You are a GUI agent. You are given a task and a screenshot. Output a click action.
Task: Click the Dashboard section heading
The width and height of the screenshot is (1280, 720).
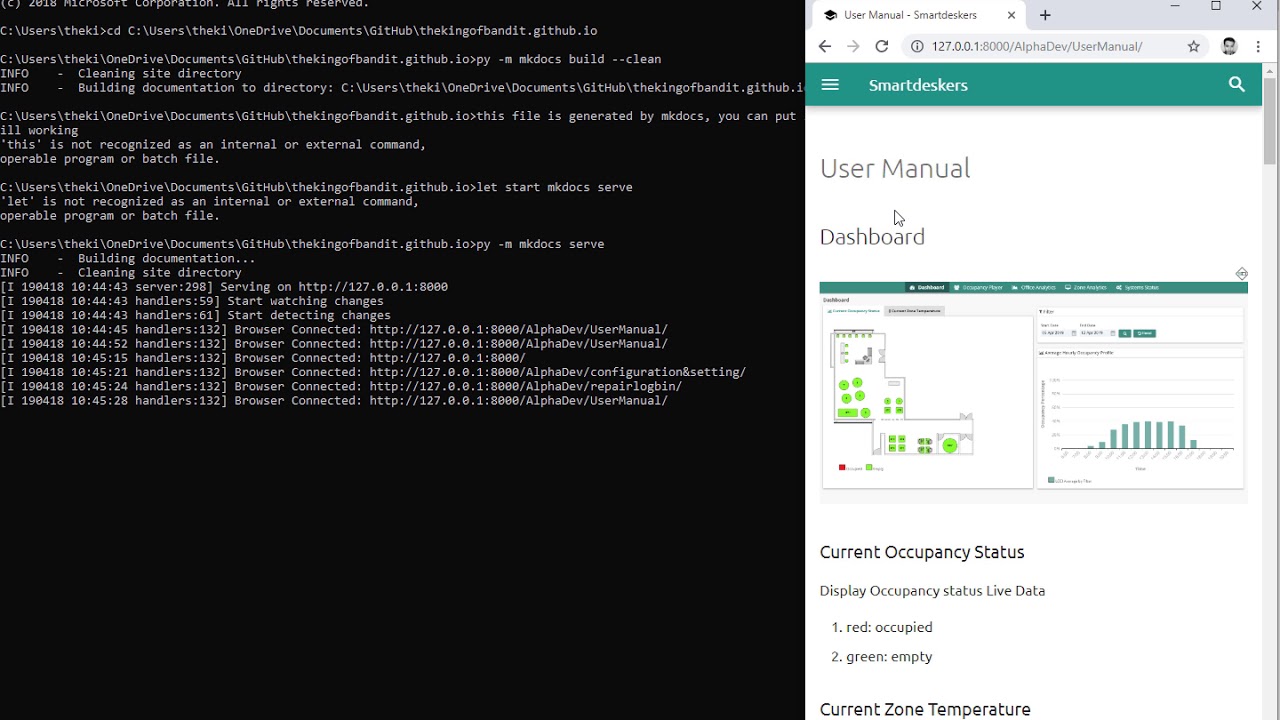[872, 237]
